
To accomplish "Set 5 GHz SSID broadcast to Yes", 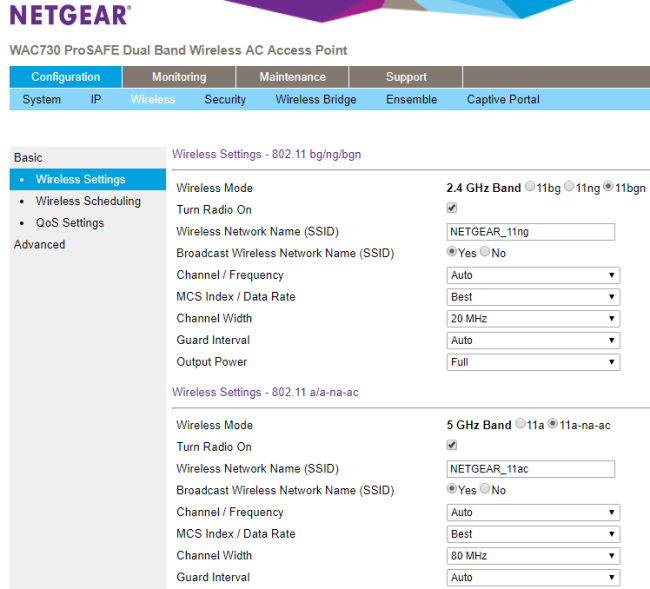I will pyautogui.click(x=451, y=489).
